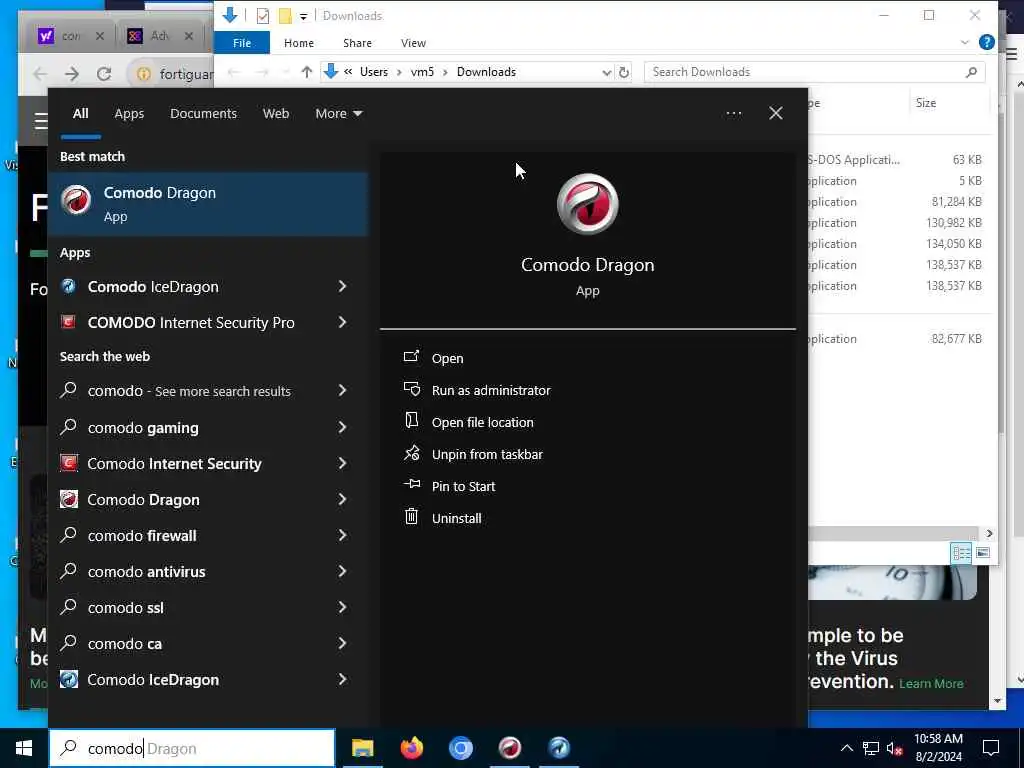
Task: Click the Open file location folder icon
Action: tap(411, 421)
